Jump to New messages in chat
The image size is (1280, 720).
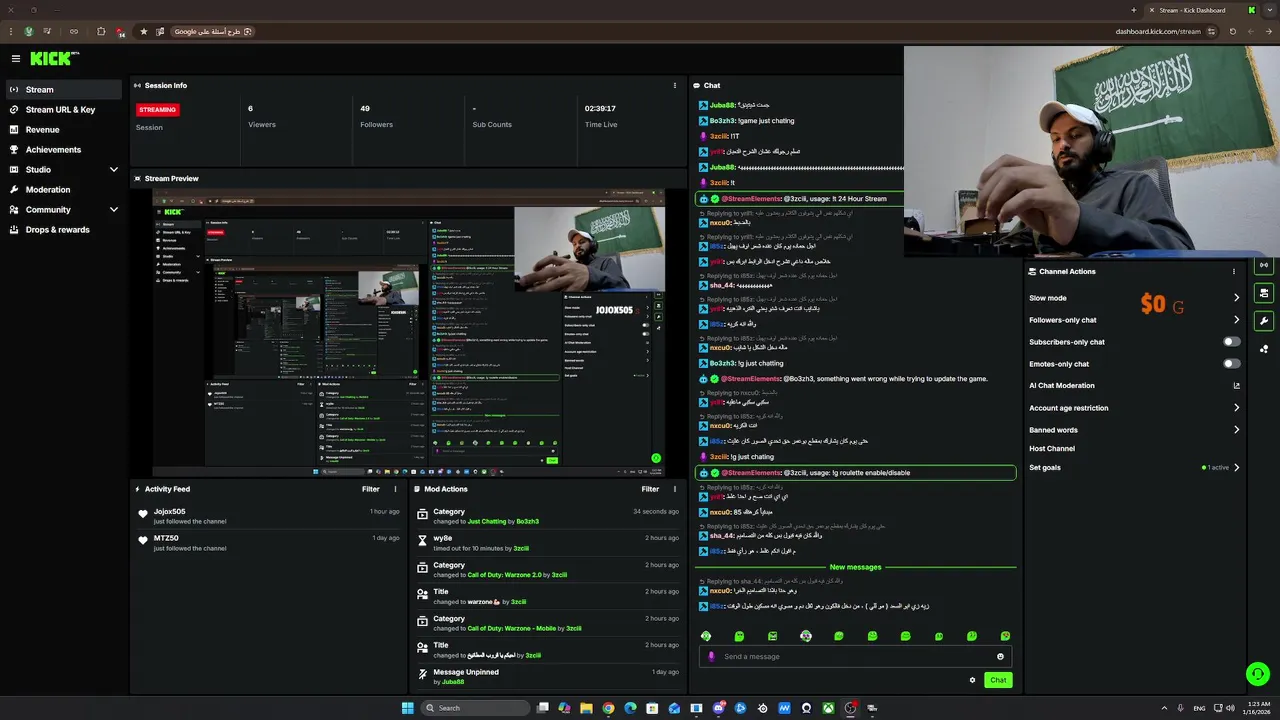(x=856, y=567)
